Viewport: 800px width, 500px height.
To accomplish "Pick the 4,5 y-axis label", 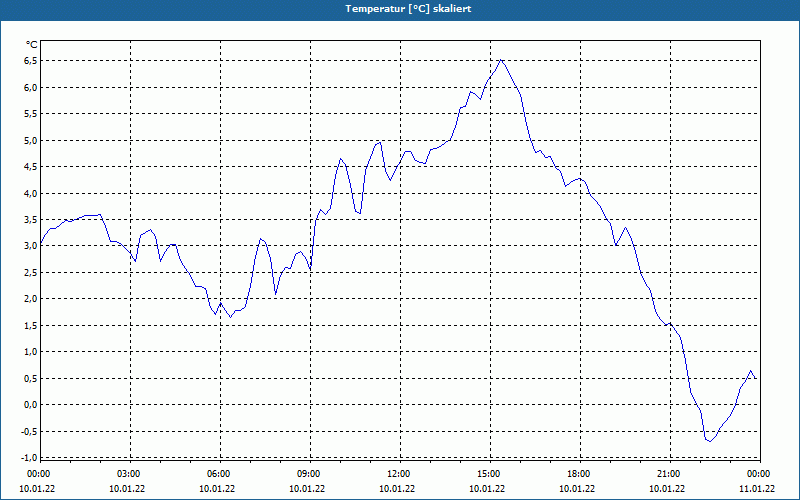I will [31, 167].
